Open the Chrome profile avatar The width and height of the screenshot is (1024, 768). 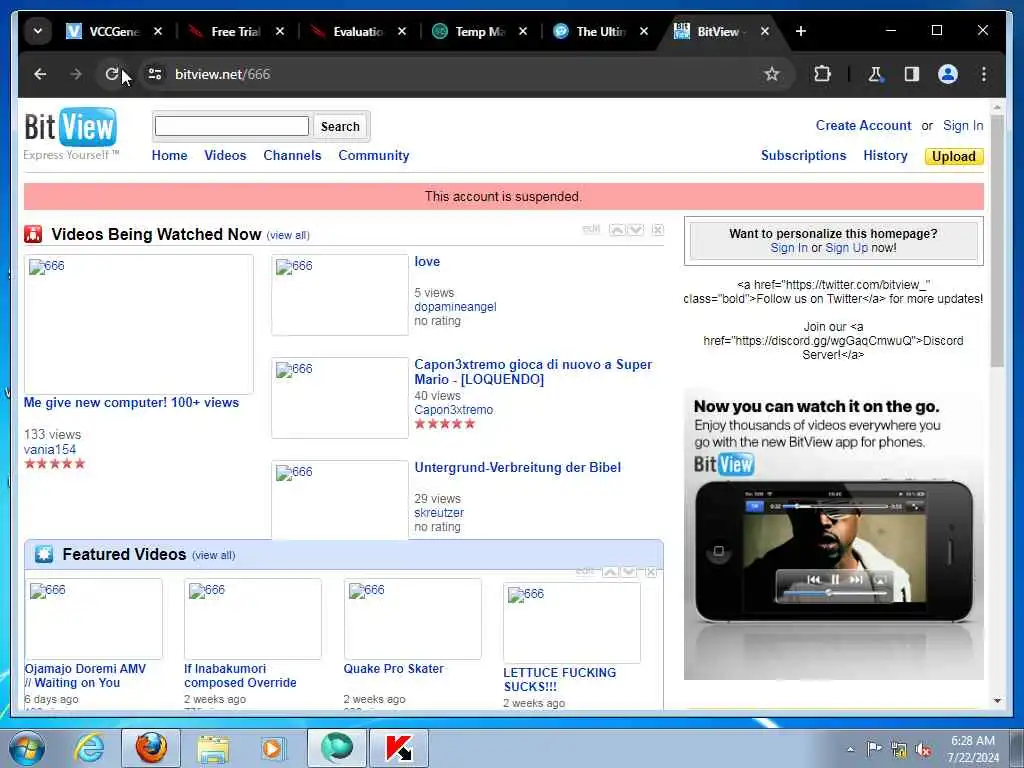coord(948,74)
